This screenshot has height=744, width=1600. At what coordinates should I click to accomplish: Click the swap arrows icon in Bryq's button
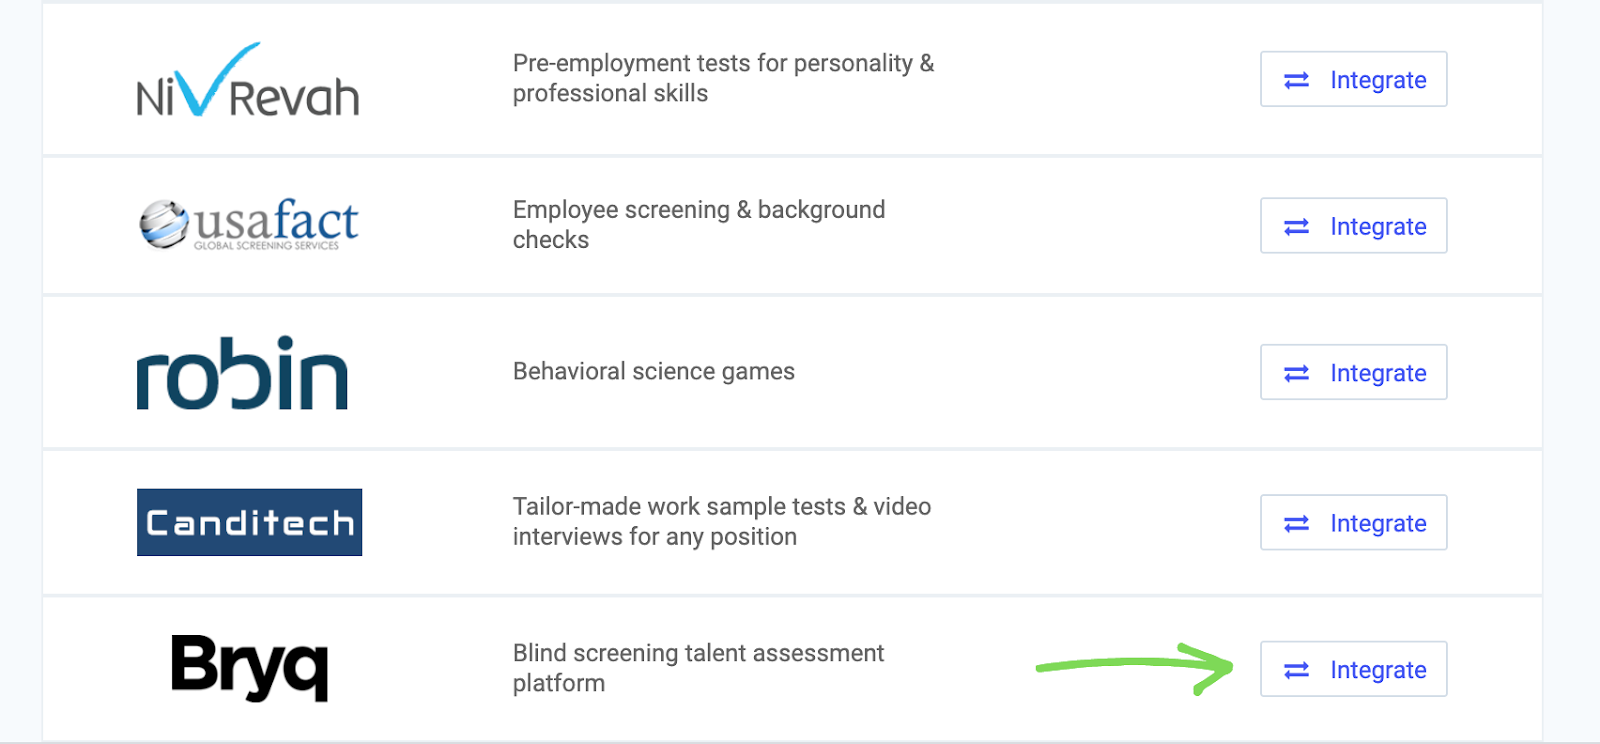[1296, 670]
